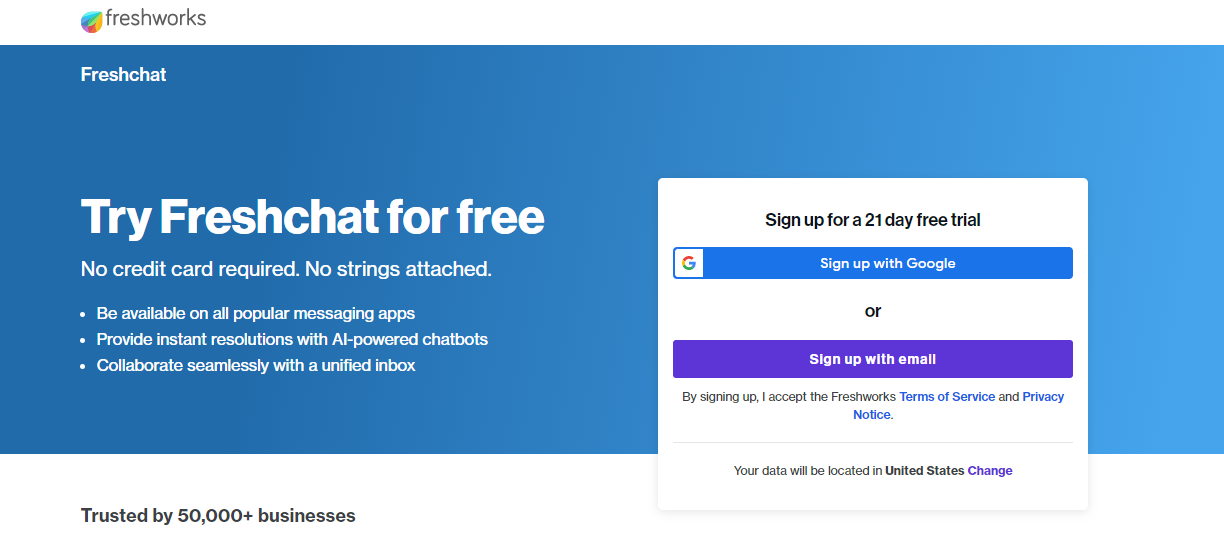Click the 'Trusted by 50,000+ businesses' heading
The height and width of the screenshot is (548, 1224).
[218, 516]
